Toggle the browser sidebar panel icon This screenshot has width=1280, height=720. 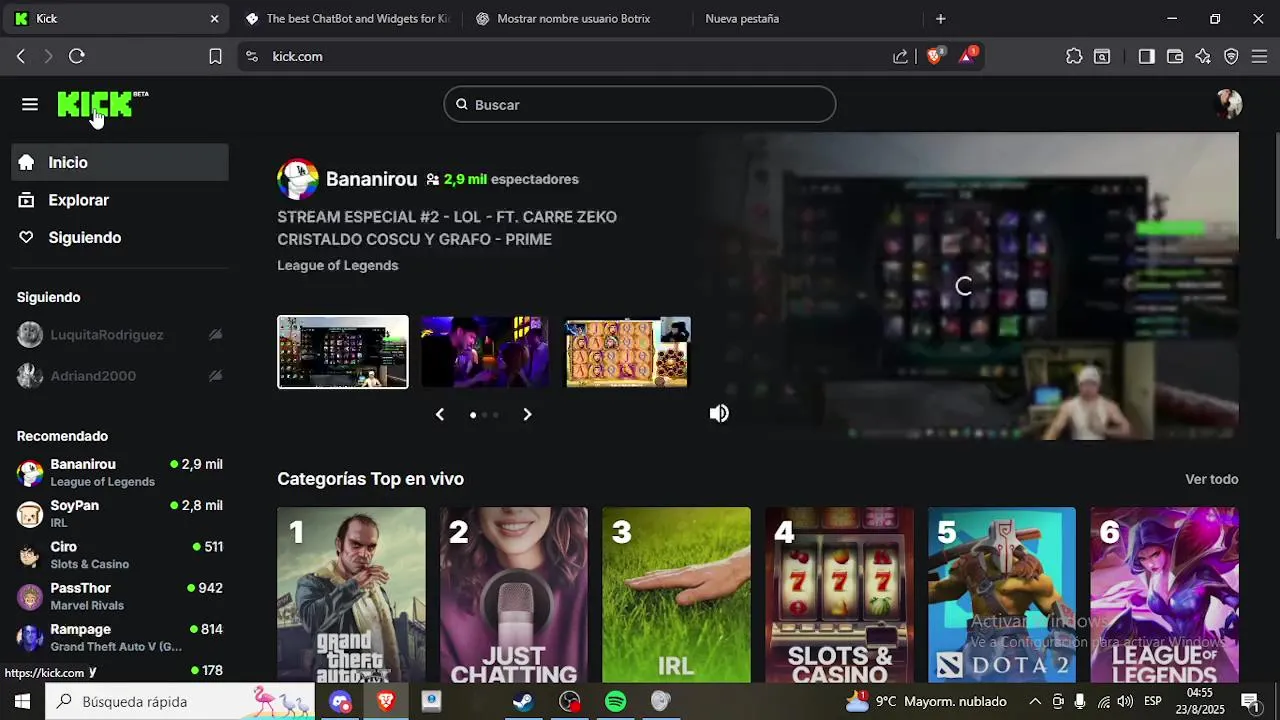click(x=1147, y=56)
